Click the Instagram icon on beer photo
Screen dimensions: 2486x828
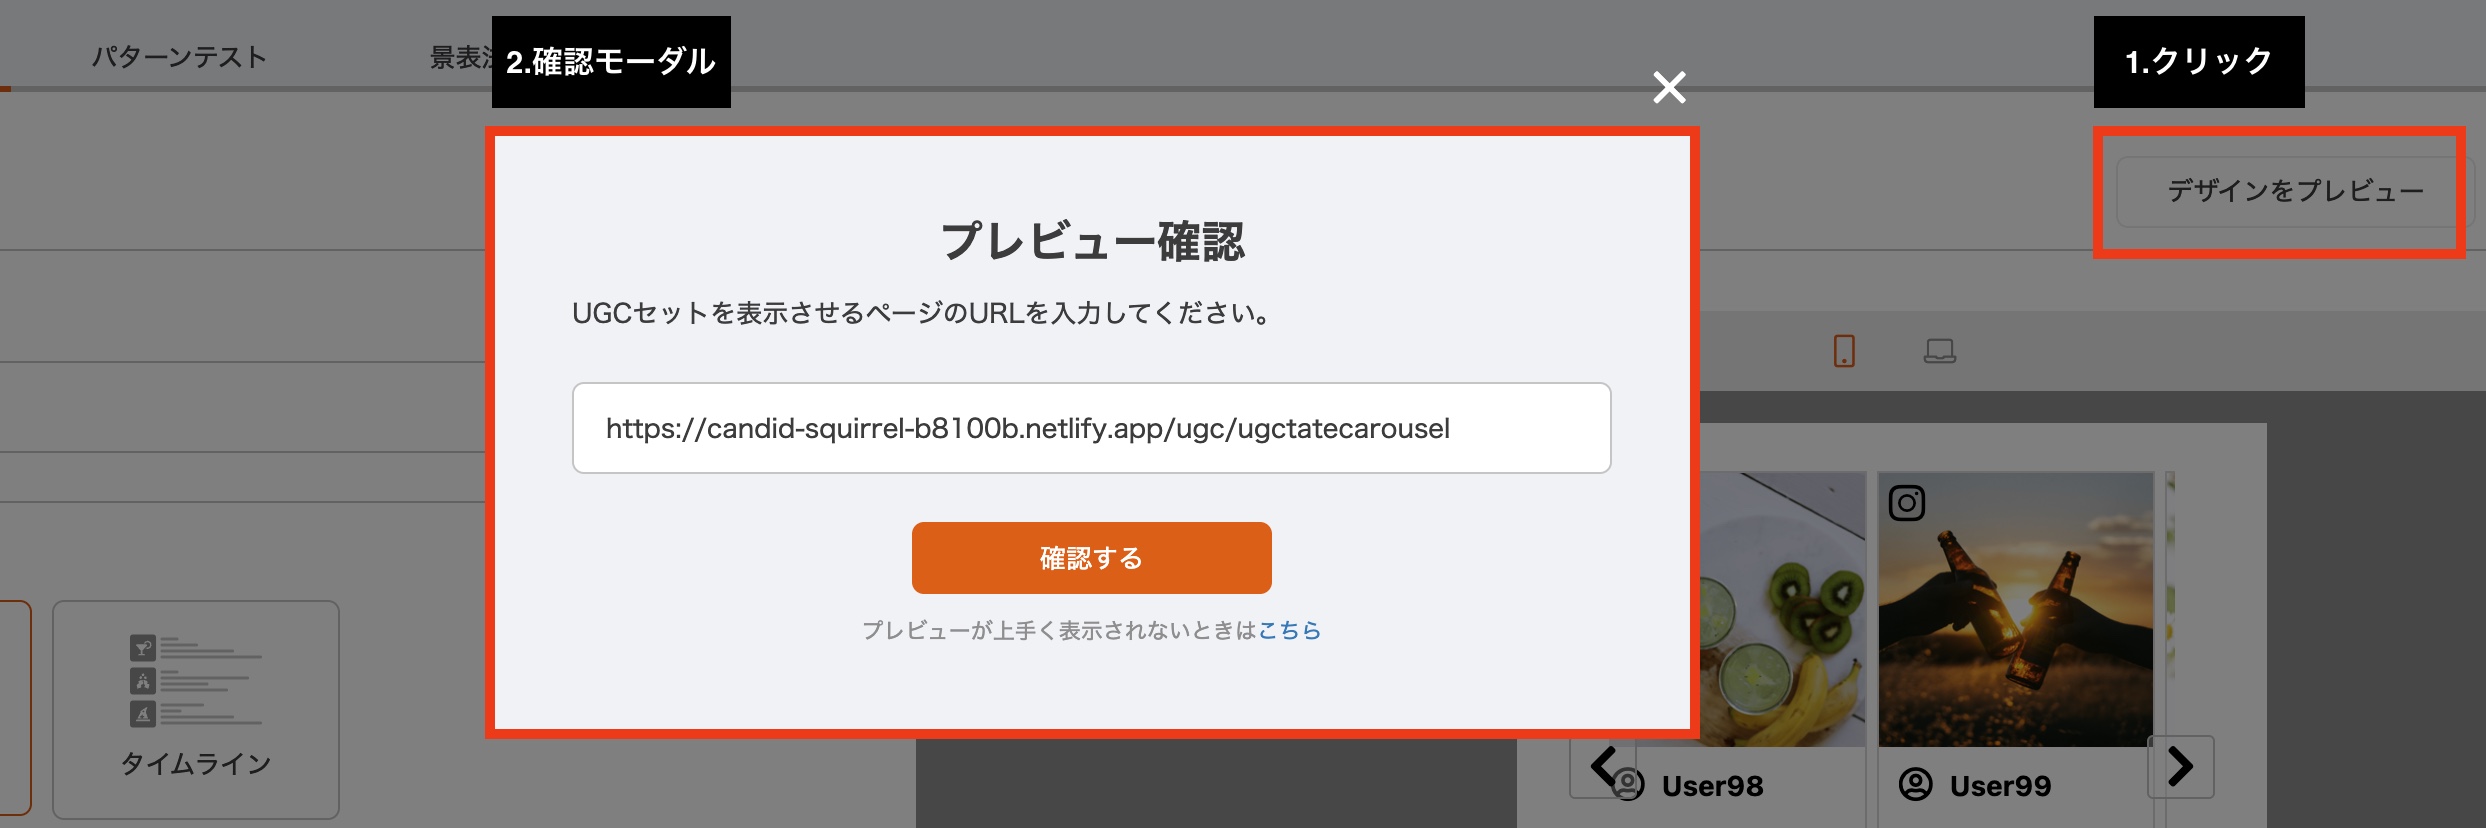click(1907, 503)
